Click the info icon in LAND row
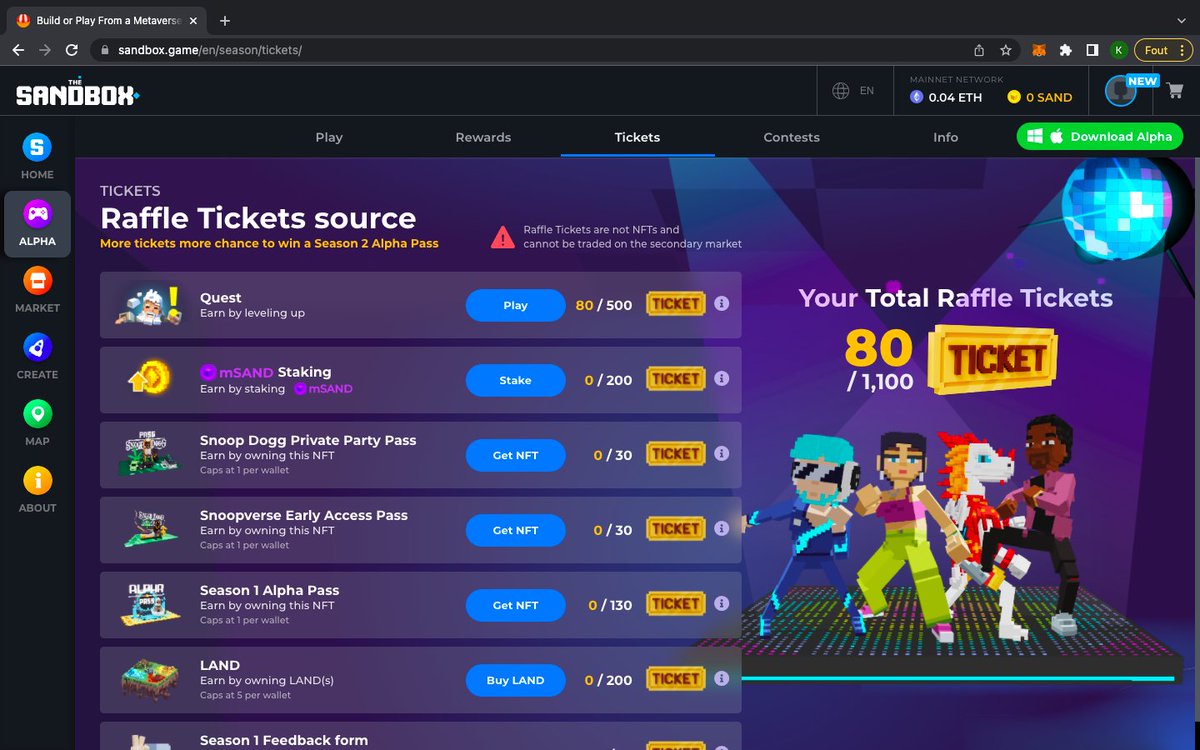This screenshot has width=1200, height=750. [722, 679]
